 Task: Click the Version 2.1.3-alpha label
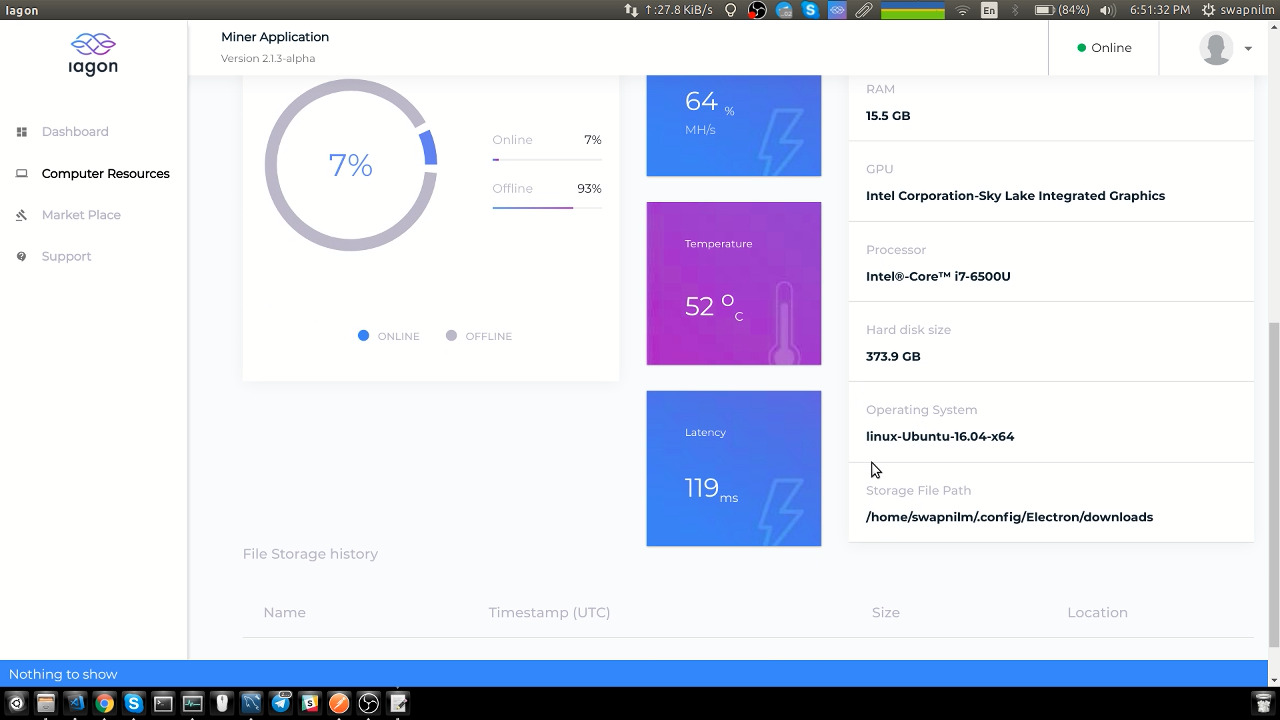268,58
